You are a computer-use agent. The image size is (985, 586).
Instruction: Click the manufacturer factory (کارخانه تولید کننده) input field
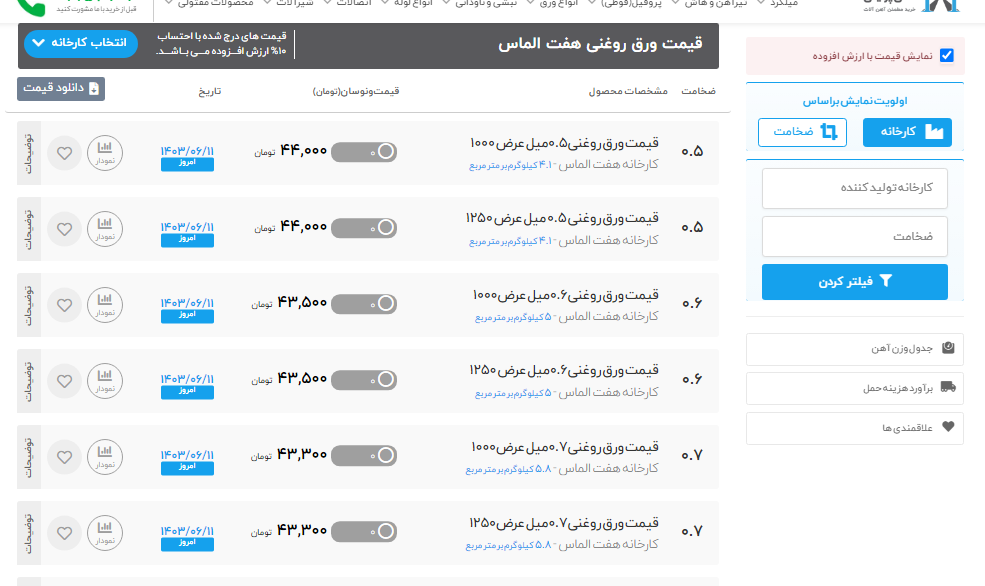854,188
